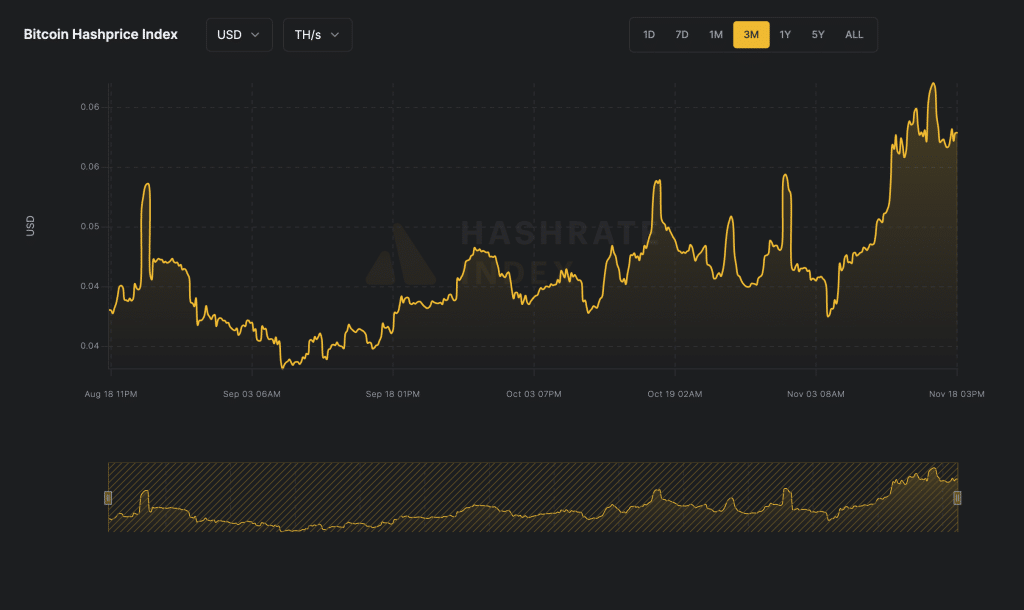Switch to the 7D range

coord(682,35)
